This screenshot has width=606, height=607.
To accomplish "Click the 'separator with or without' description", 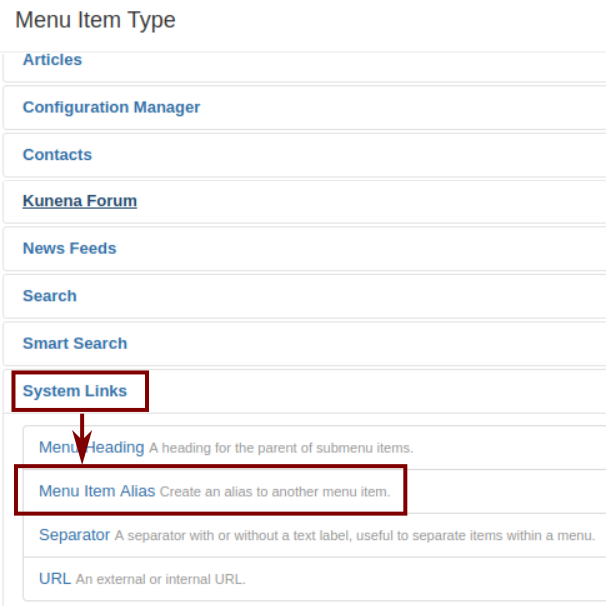I will click(x=354, y=536).
